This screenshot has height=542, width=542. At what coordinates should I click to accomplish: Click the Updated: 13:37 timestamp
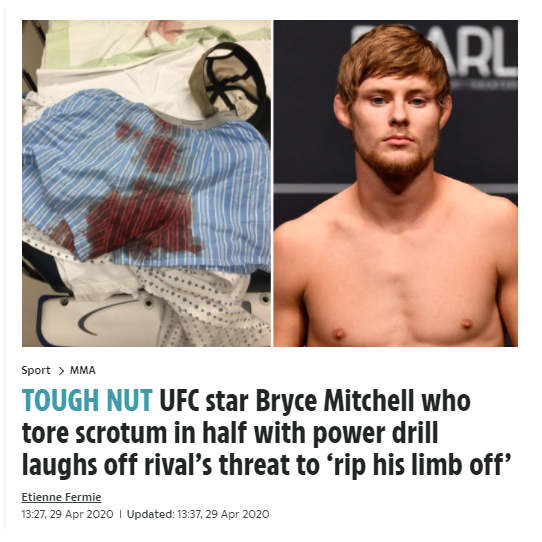click(x=198, y=514)
